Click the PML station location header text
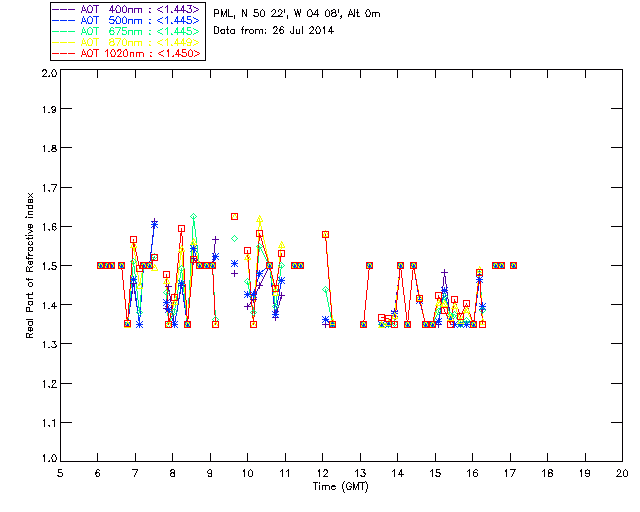Viewport: 640px width, 512px height. (297, 14)
